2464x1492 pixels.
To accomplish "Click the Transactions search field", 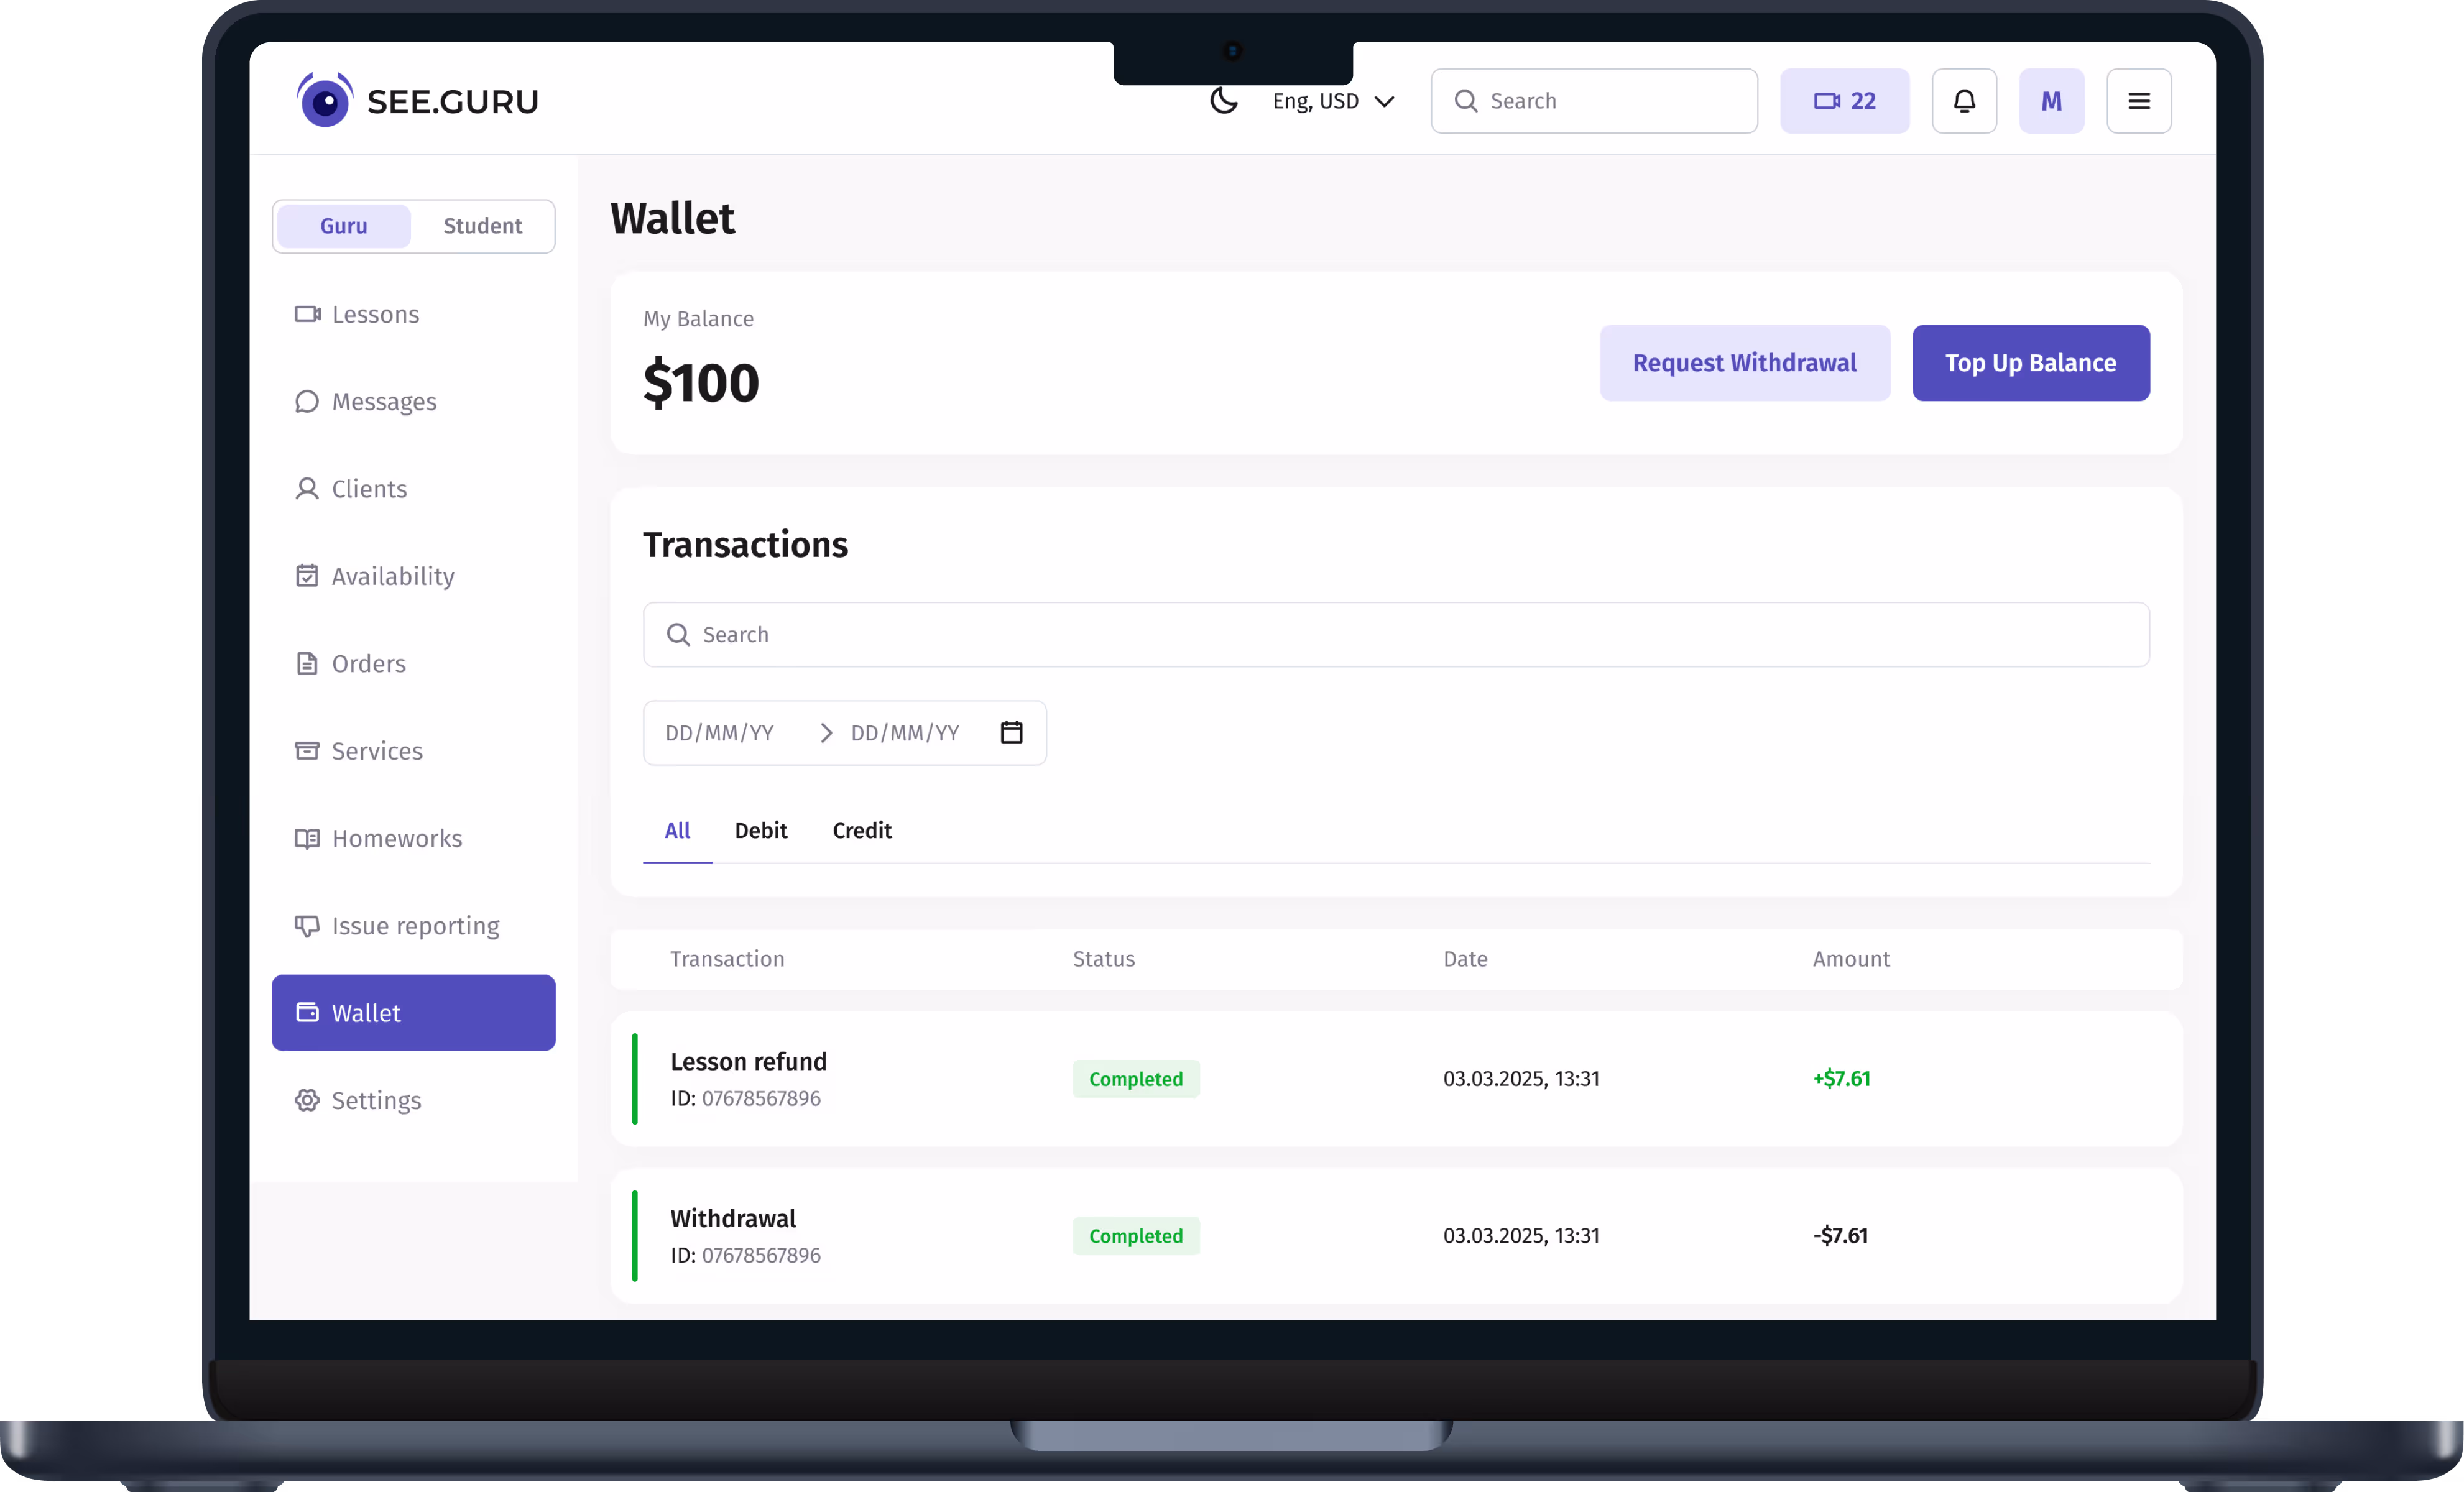I will (x=1395, y=635).
